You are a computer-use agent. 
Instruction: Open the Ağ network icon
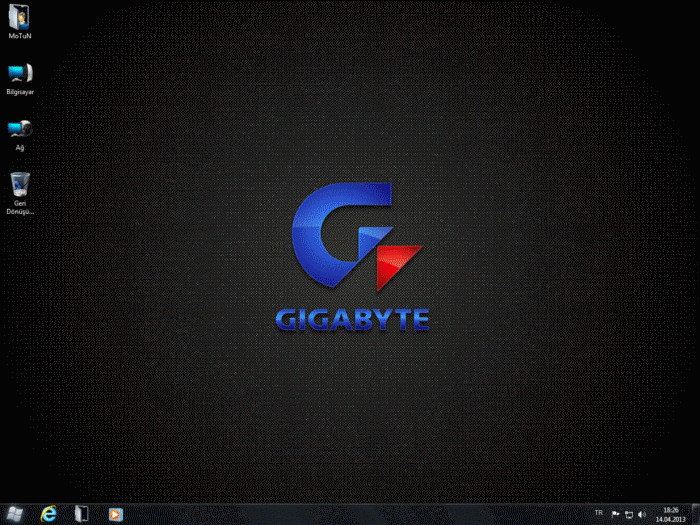point(20,135)
